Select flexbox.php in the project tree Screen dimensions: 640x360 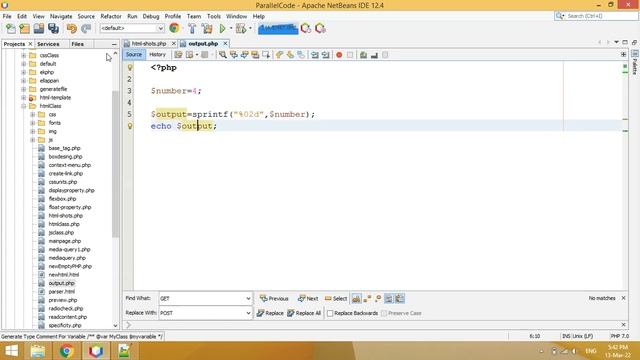click(x=62, y=199)
